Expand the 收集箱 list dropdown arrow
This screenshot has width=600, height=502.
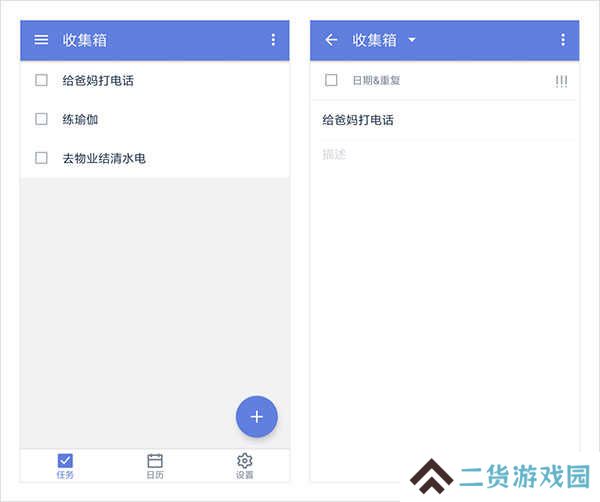[412, 40]
